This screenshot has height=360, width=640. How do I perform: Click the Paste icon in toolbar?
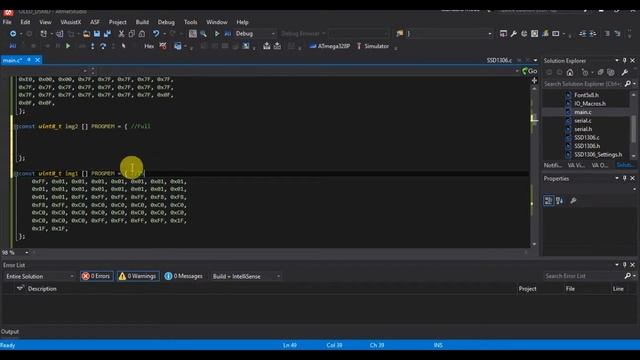[142, 34]
